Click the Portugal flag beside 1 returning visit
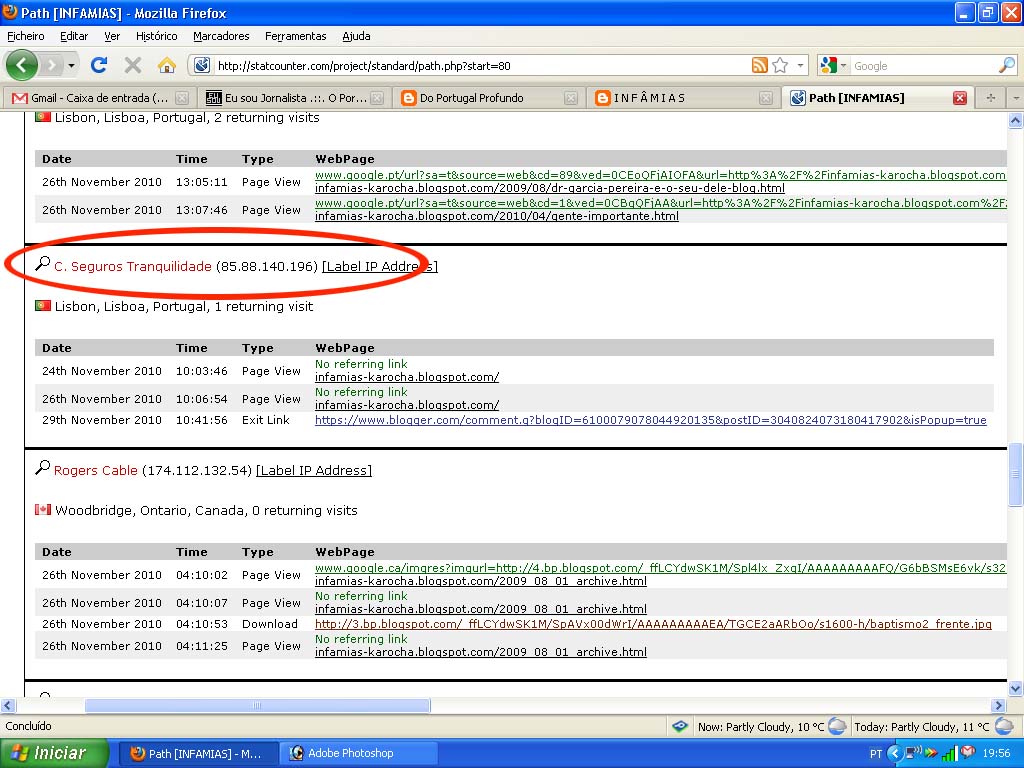This screenshot has width=1024, height=768. (x=43, y=306)
